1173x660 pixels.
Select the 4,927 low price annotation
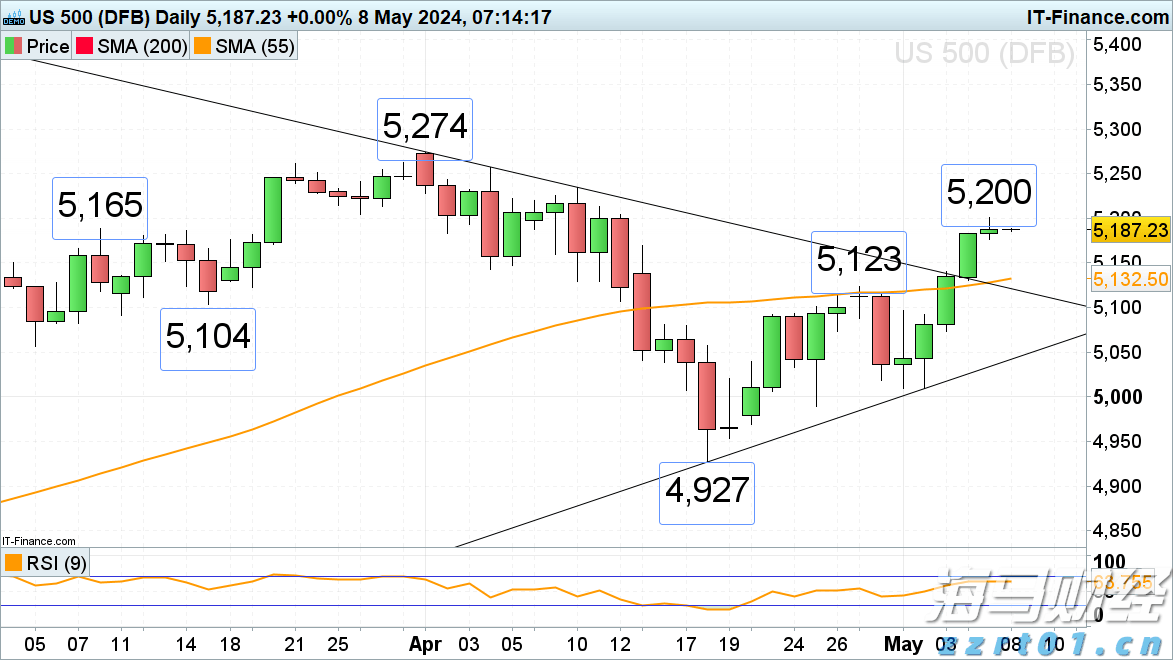(706, 493)
